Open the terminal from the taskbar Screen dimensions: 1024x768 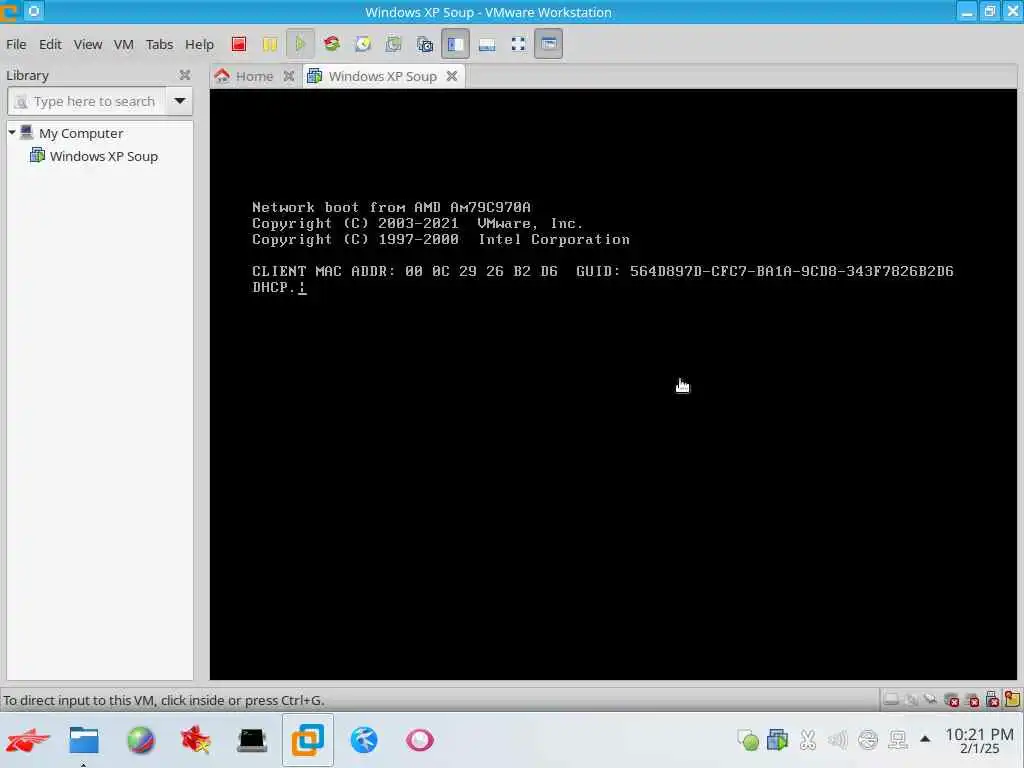[x=251, y=740]
